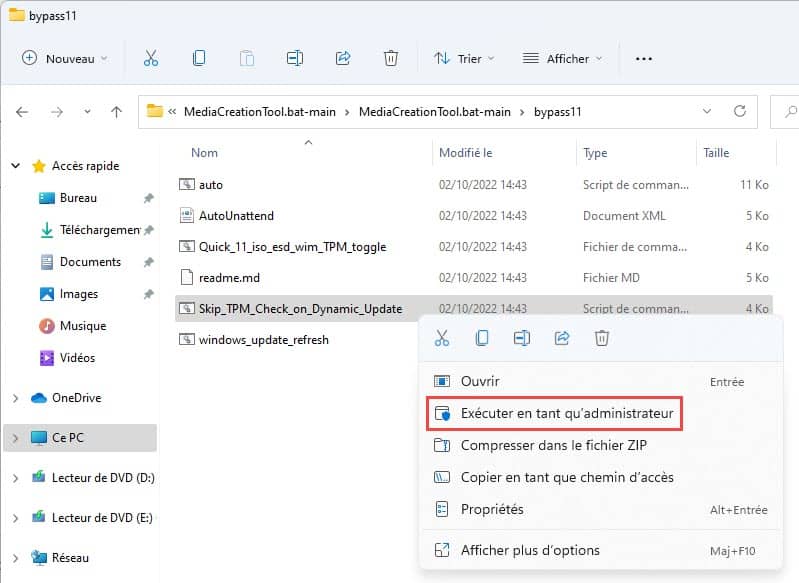The height and width of the screenshot is (583, 799).
Task: Click the Refresh button beside the address bar
Action: coord(740,112)
